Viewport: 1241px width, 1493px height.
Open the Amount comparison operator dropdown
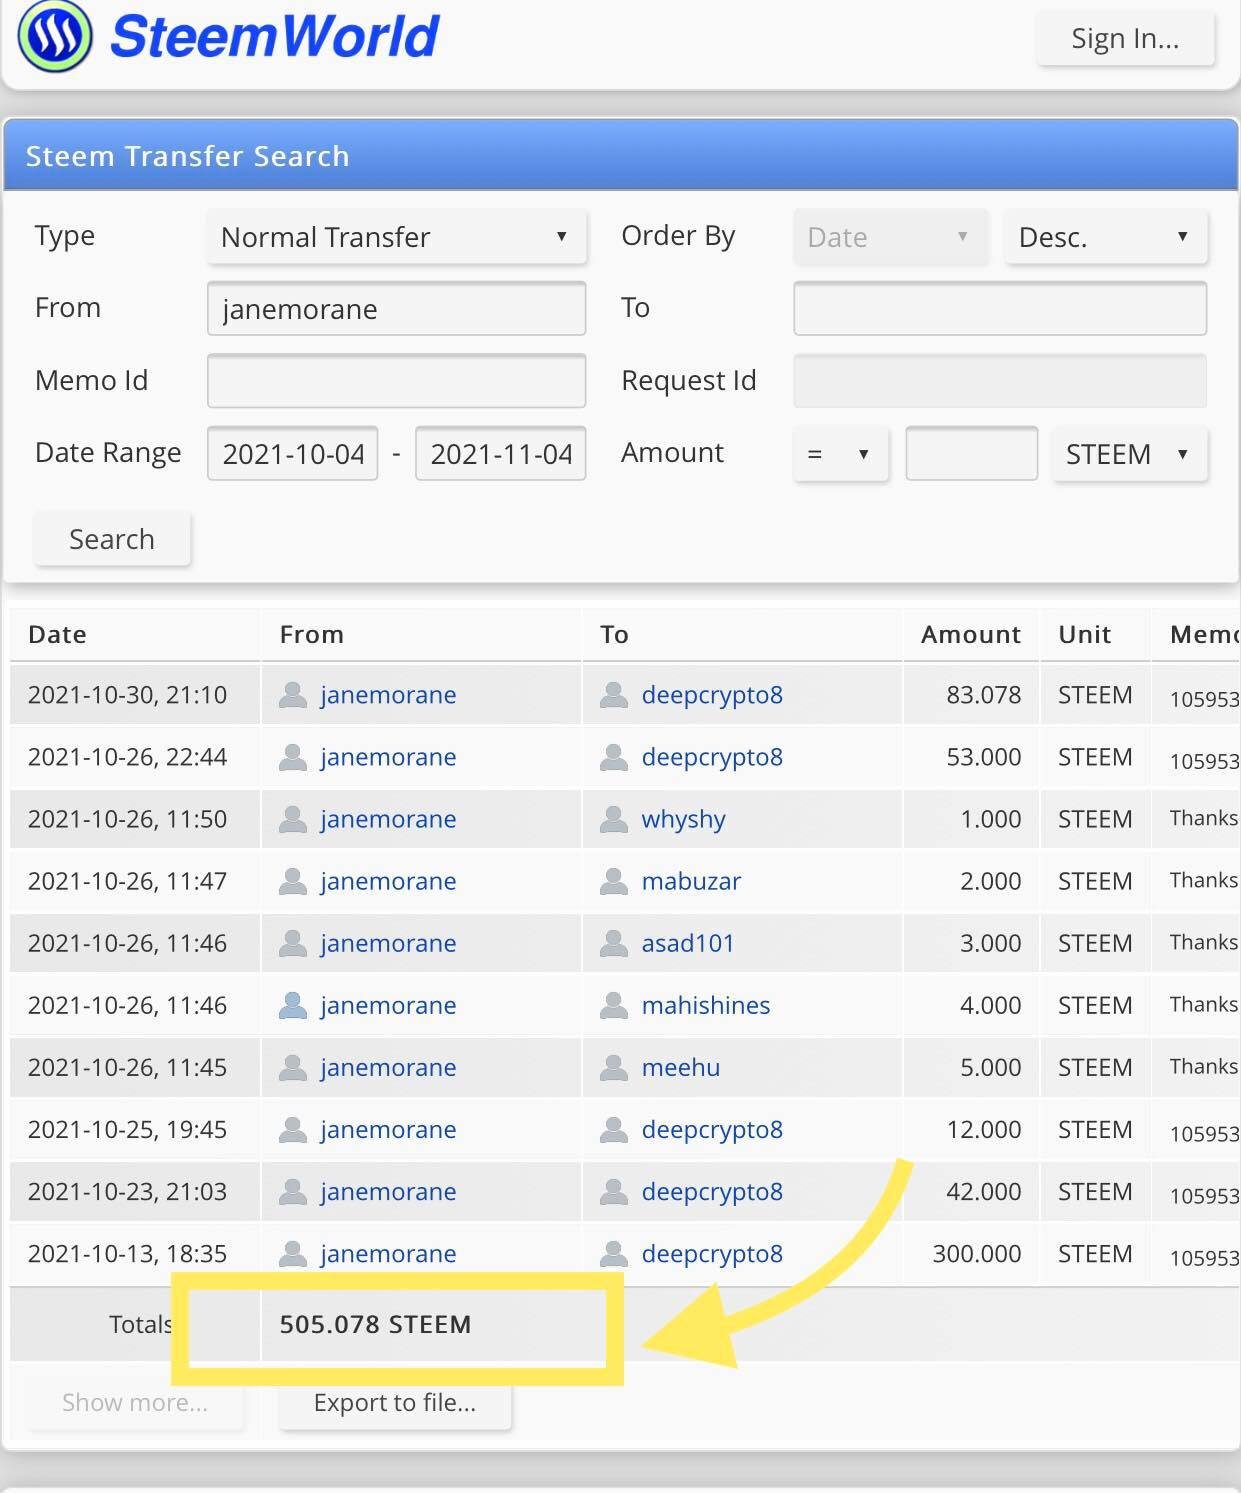[841, 454]
